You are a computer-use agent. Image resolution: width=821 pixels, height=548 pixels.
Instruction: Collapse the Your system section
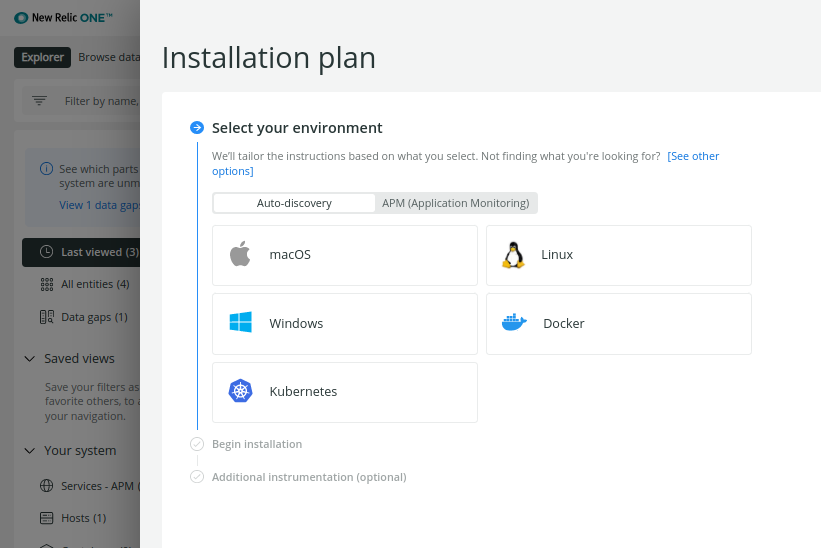tap(30, 451)
